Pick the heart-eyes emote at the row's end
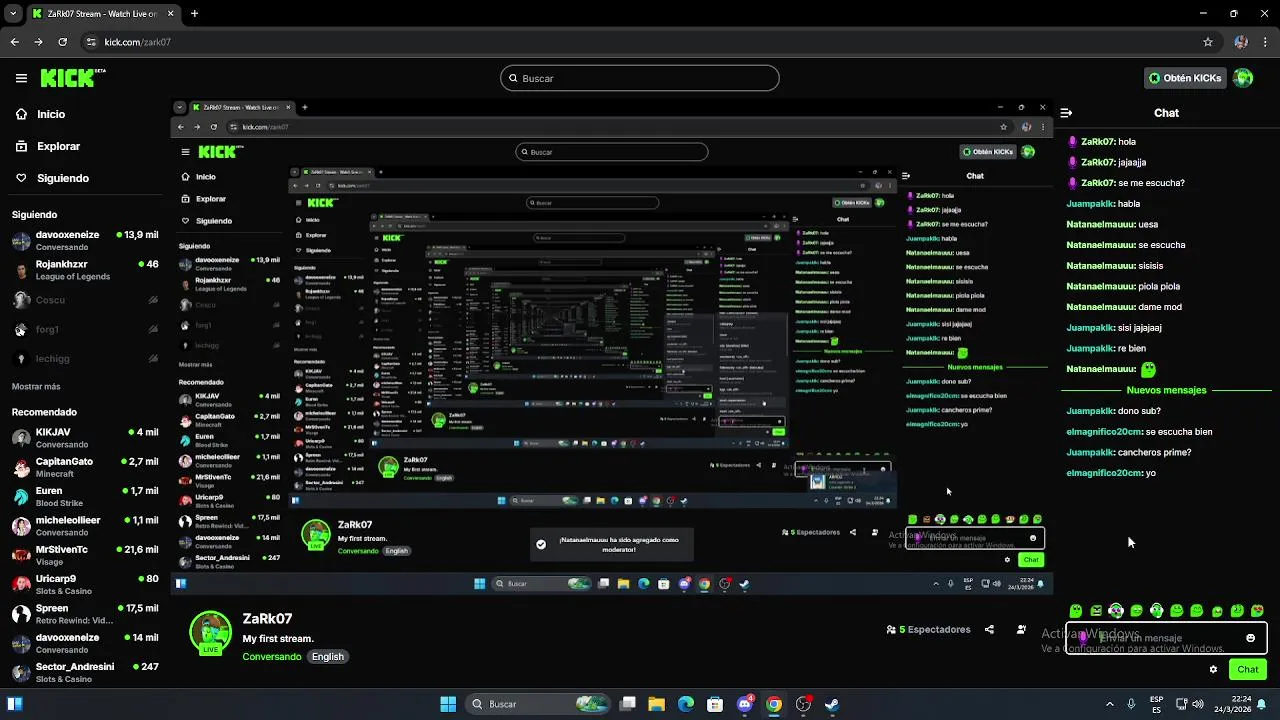This screenshot has width=1280, height=720. point(1257,611)
